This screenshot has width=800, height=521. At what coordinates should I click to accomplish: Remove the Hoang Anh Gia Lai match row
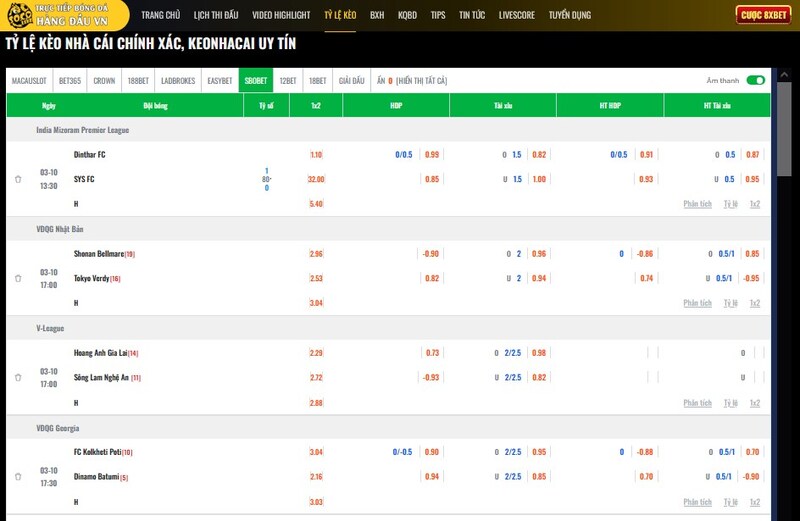[x=18, y=378]
